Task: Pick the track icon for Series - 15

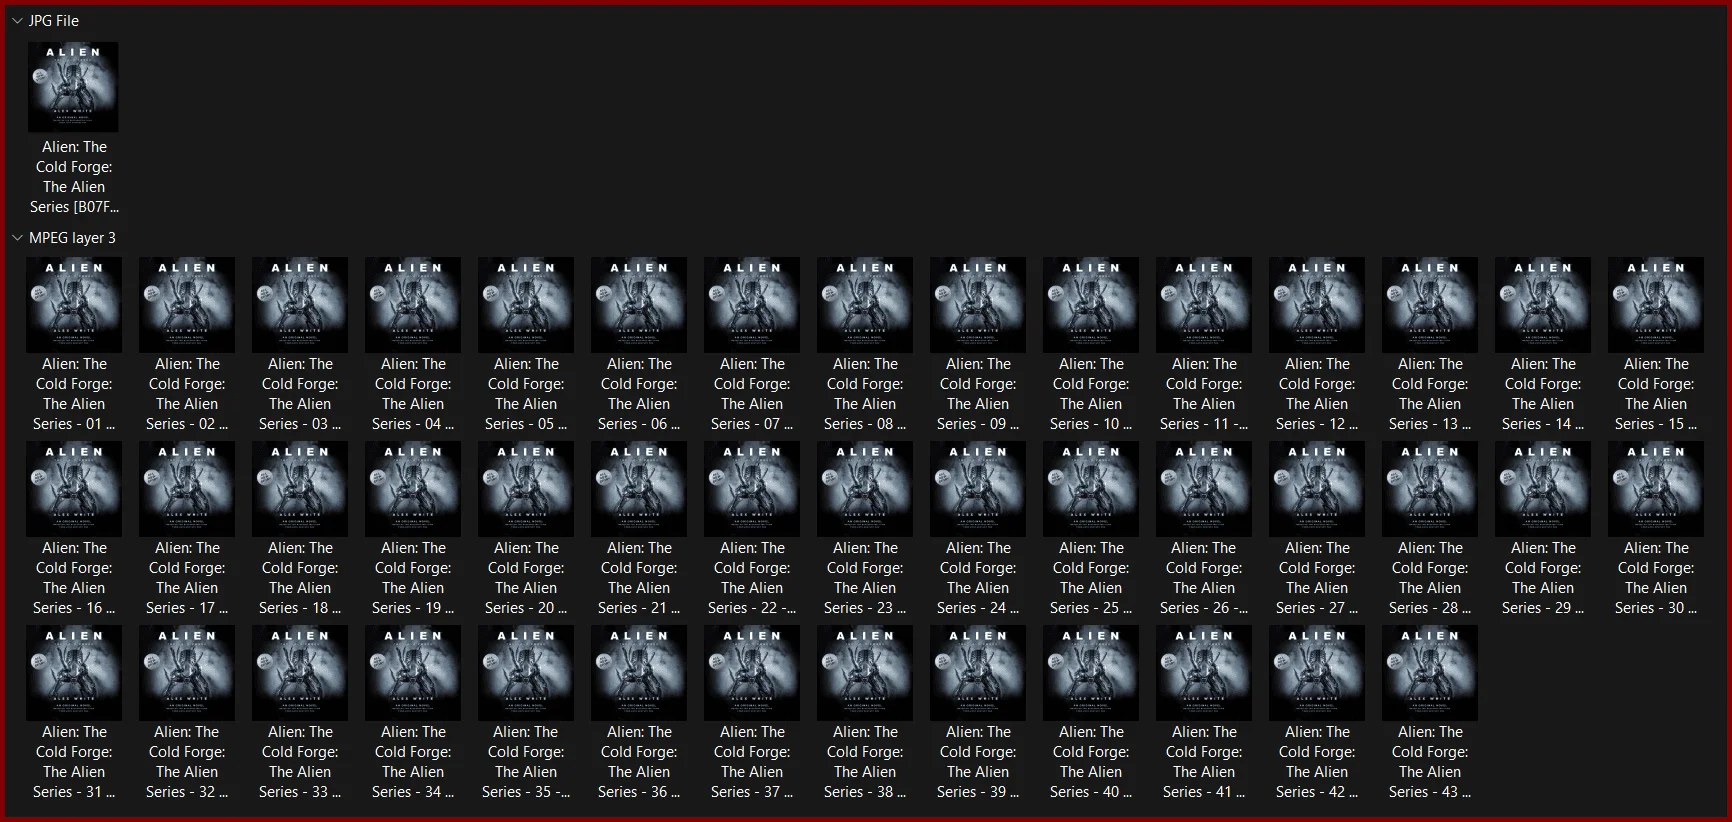Action: click(1656, 305)
